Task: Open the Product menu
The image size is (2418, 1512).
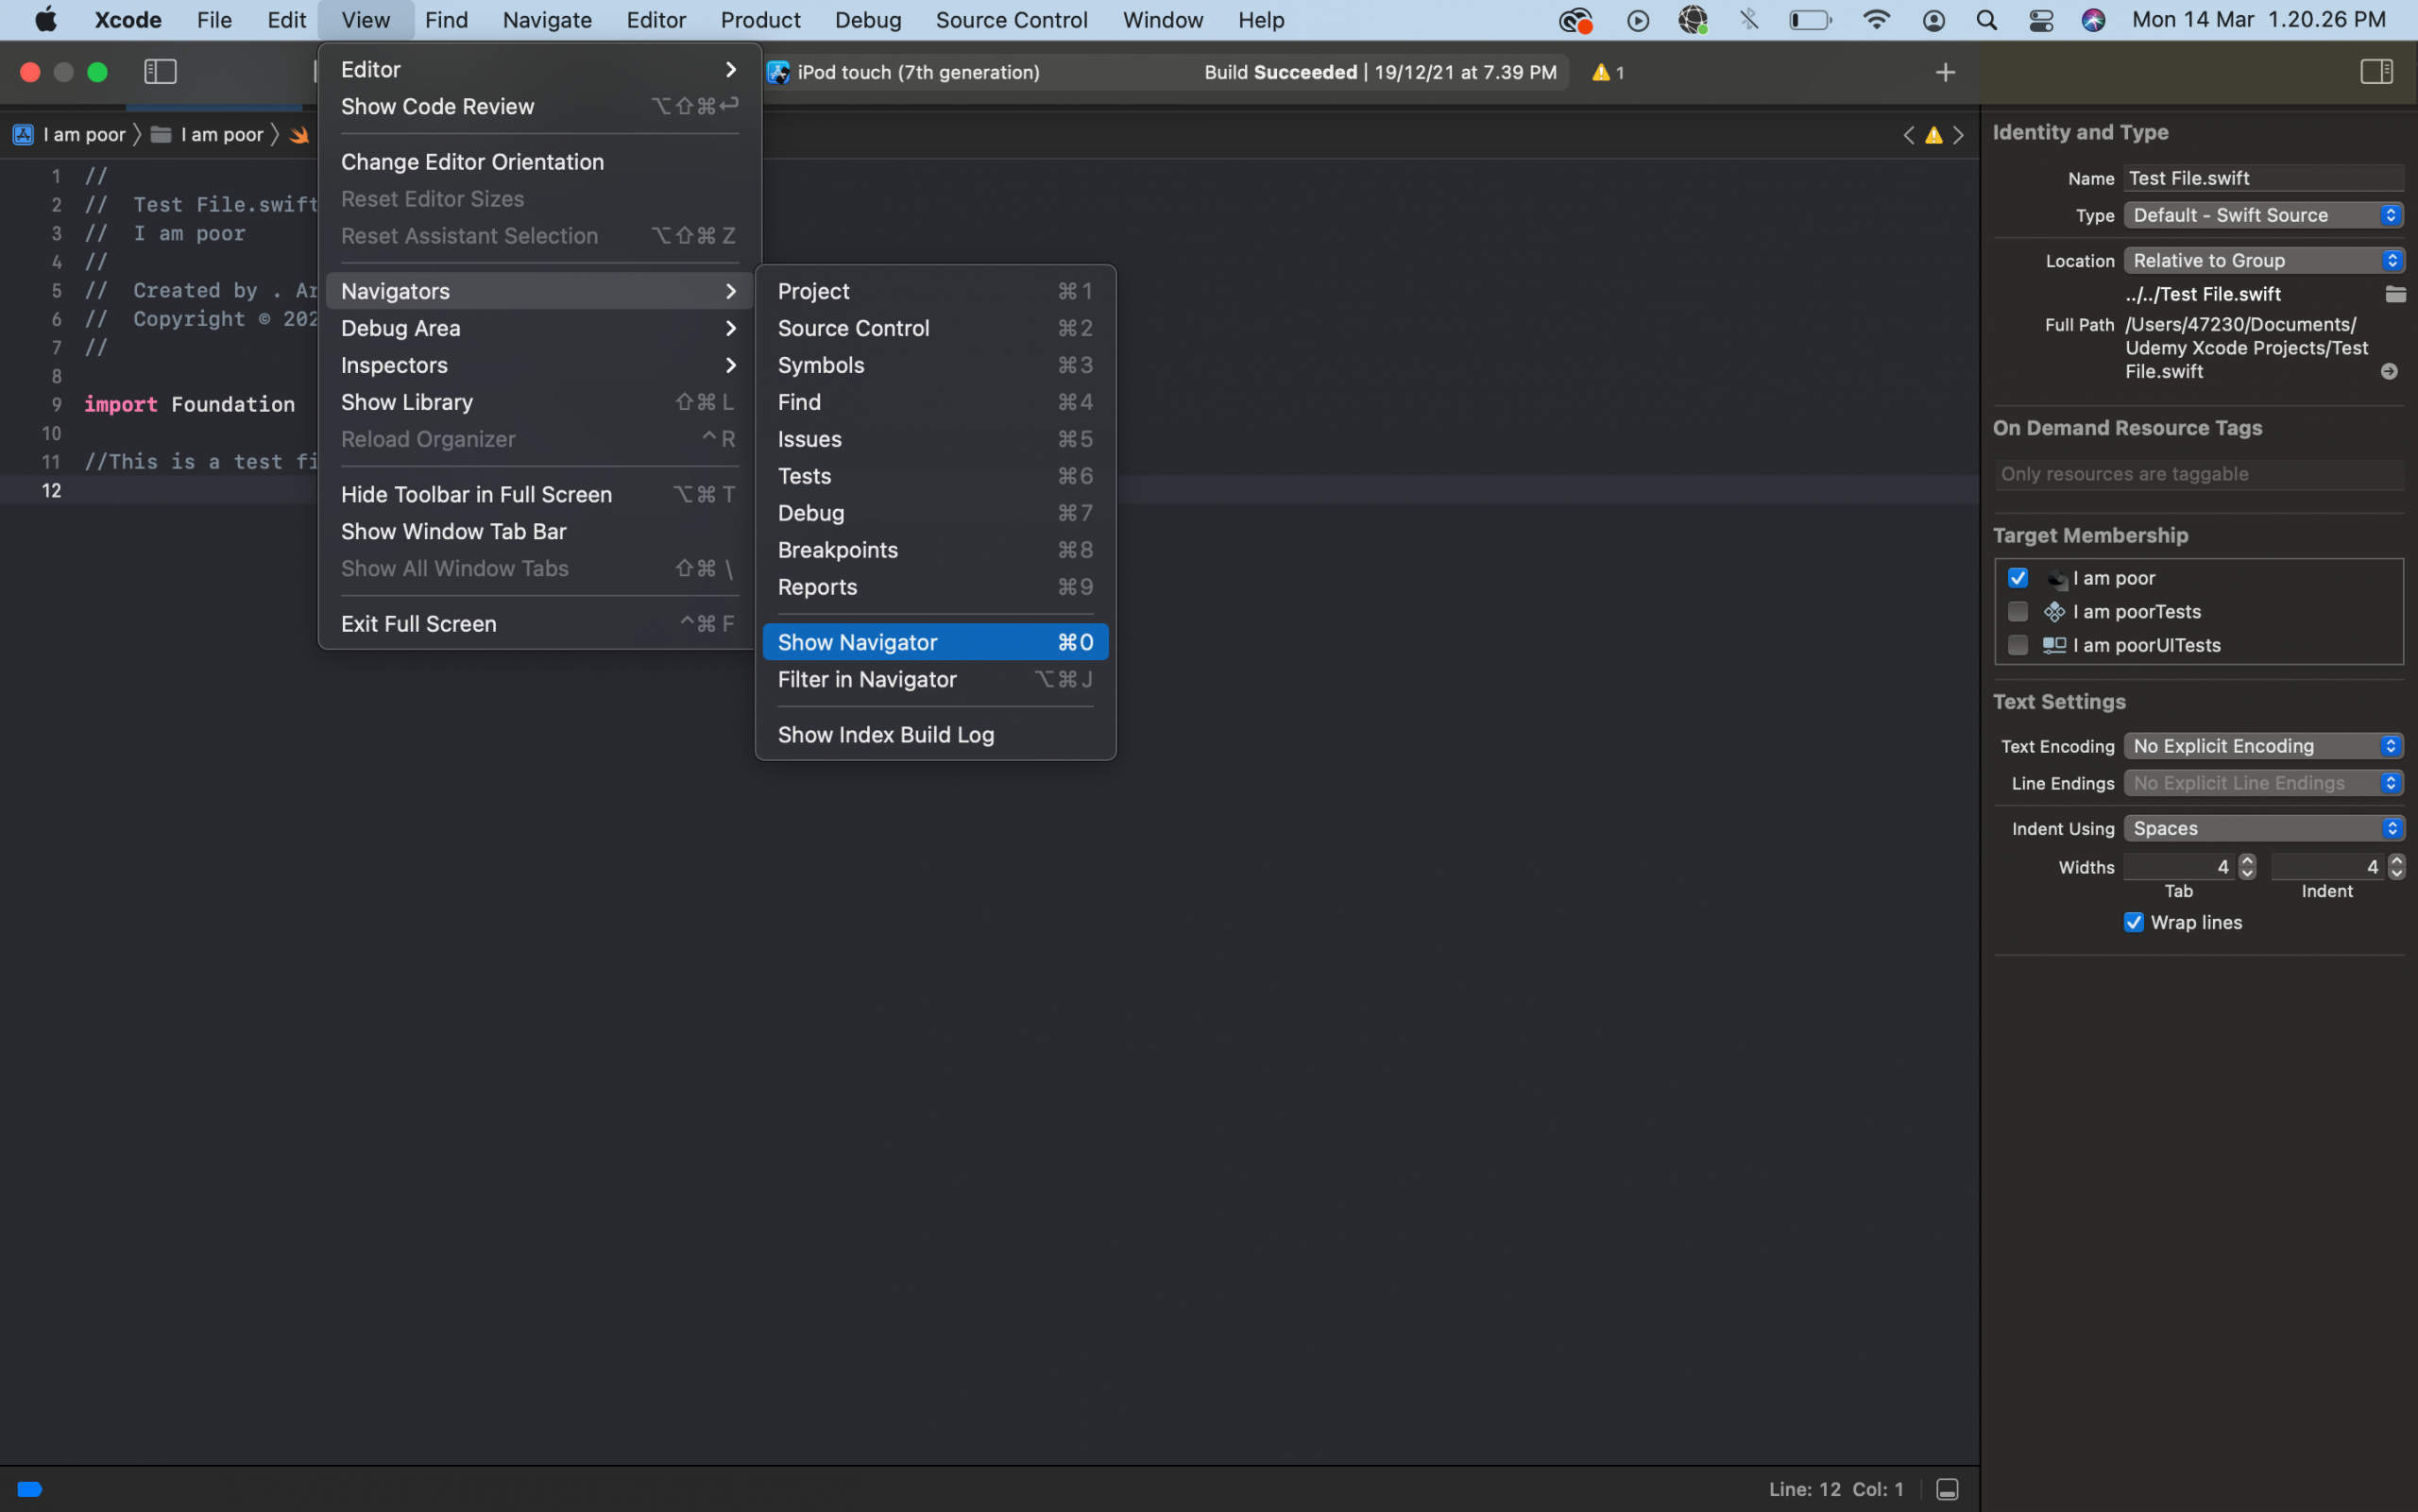Action: click(760, 20)
